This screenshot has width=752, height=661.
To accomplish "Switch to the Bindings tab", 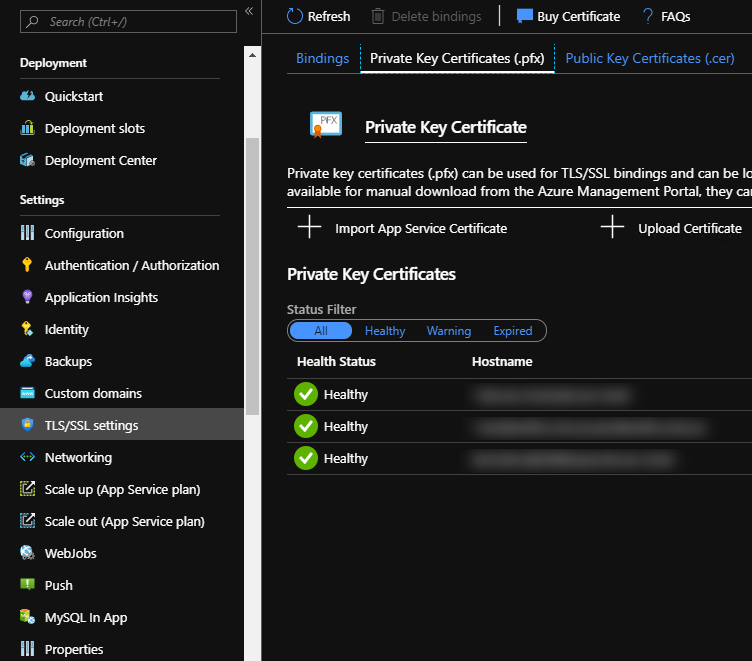I will (322, 58).
